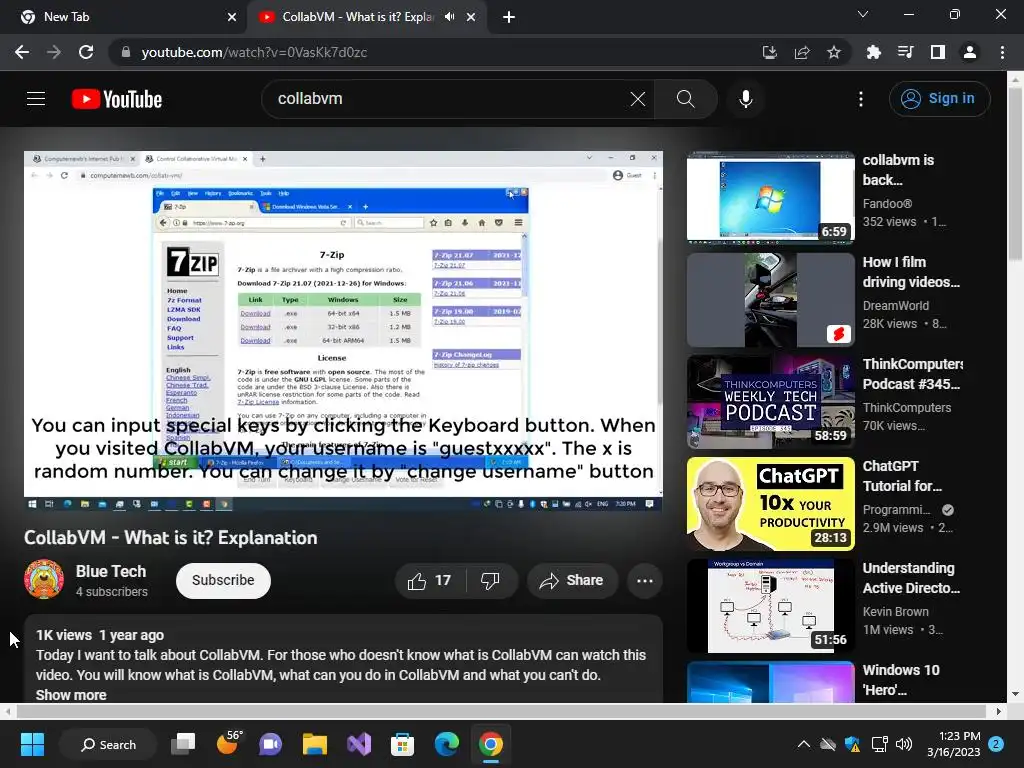The height and width of the screenshot is (768, 1024).
Task: Open Understanding Active Directory thumbnail
Action: pos(771,605)
